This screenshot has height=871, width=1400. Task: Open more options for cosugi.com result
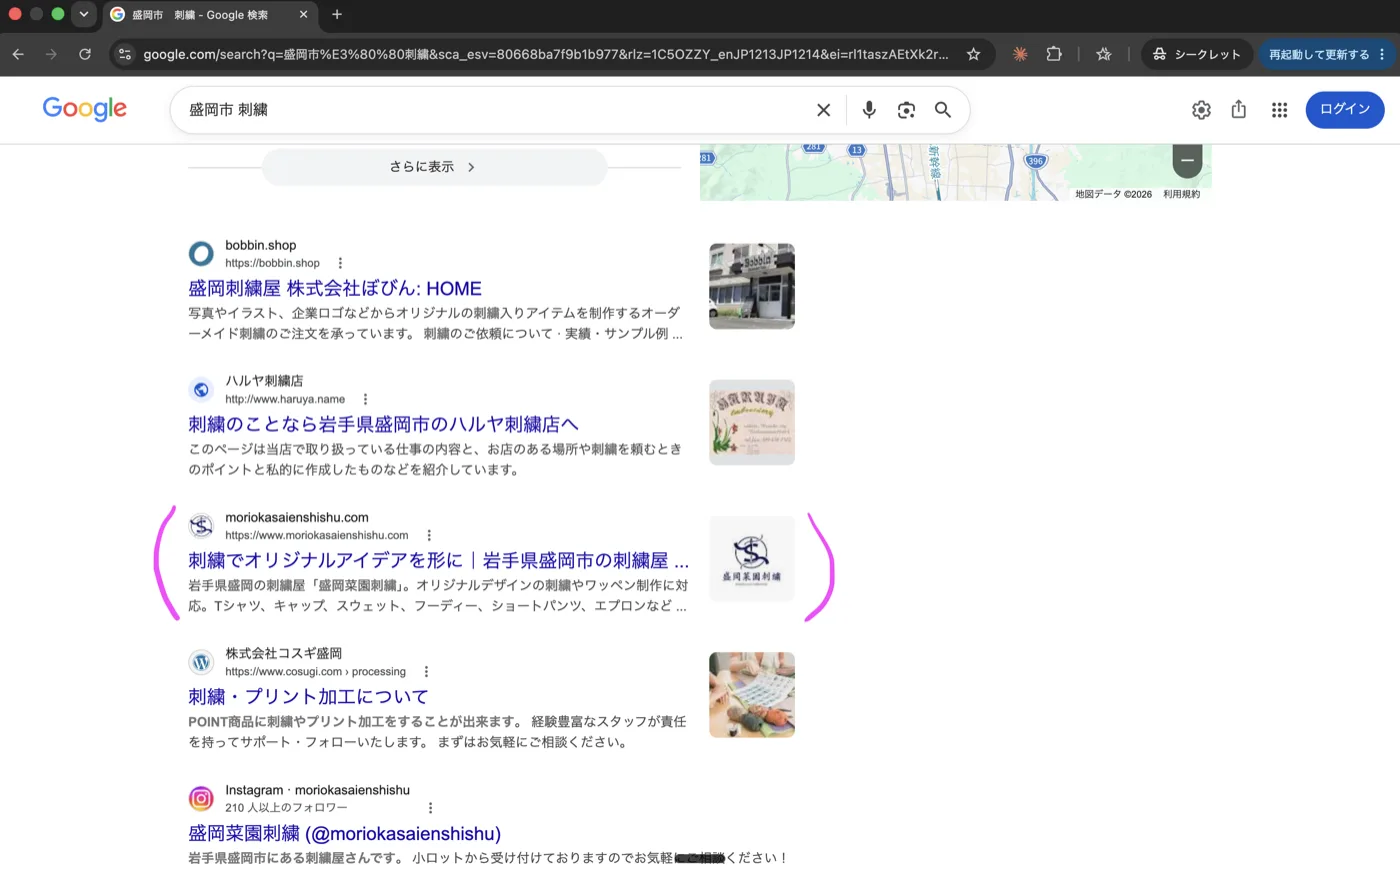click(426, 672)
